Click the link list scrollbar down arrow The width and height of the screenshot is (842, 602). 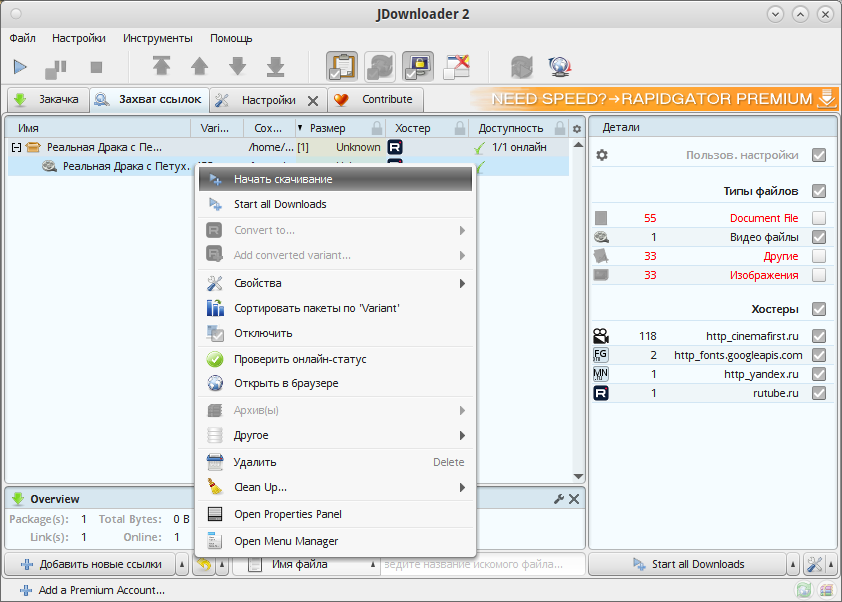[578, 476]
